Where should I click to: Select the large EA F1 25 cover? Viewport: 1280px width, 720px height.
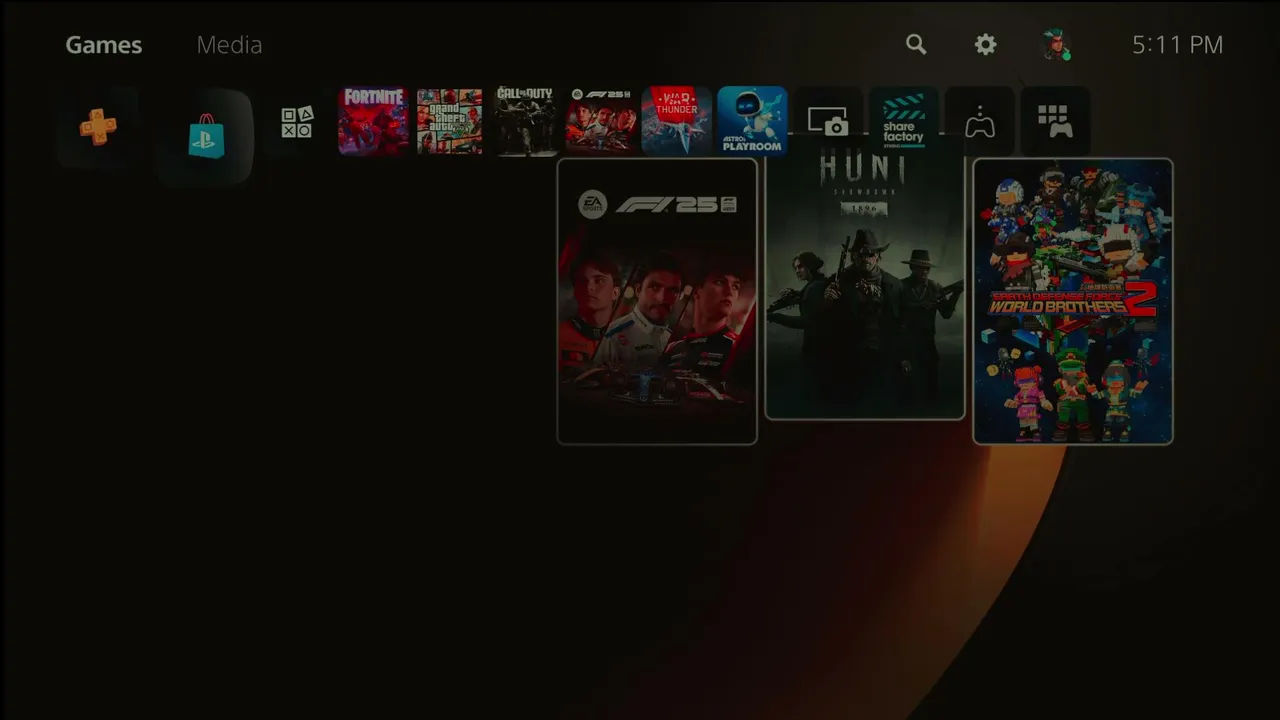click(x=657, y=301)
